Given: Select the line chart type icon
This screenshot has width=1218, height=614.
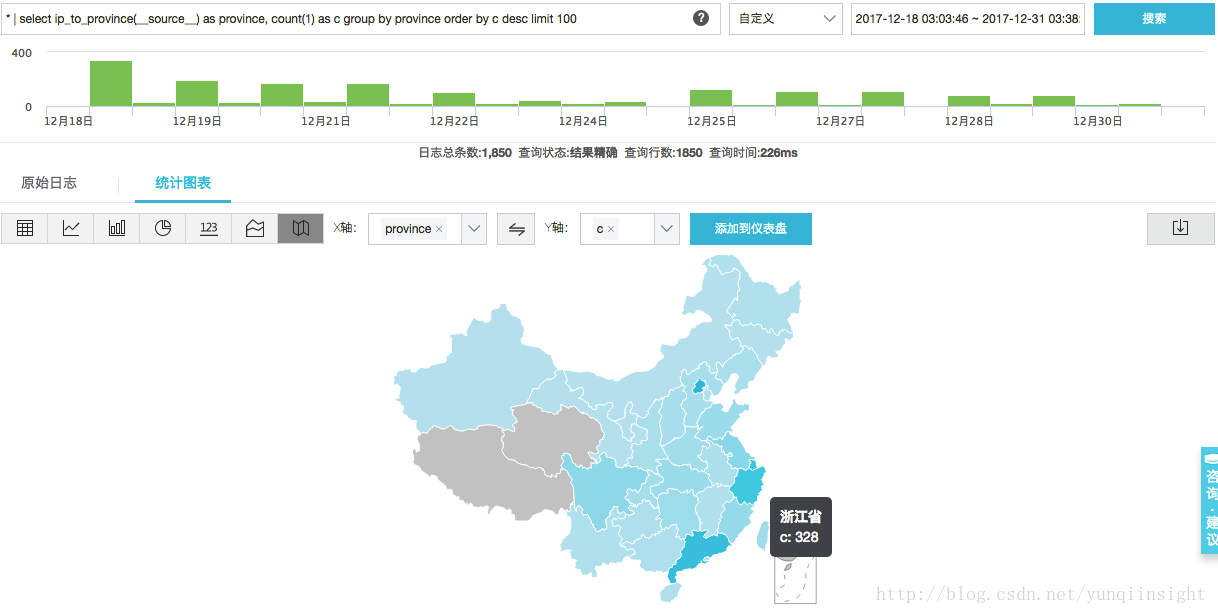Looking at the screenshot, I should [x=71, y=228].
